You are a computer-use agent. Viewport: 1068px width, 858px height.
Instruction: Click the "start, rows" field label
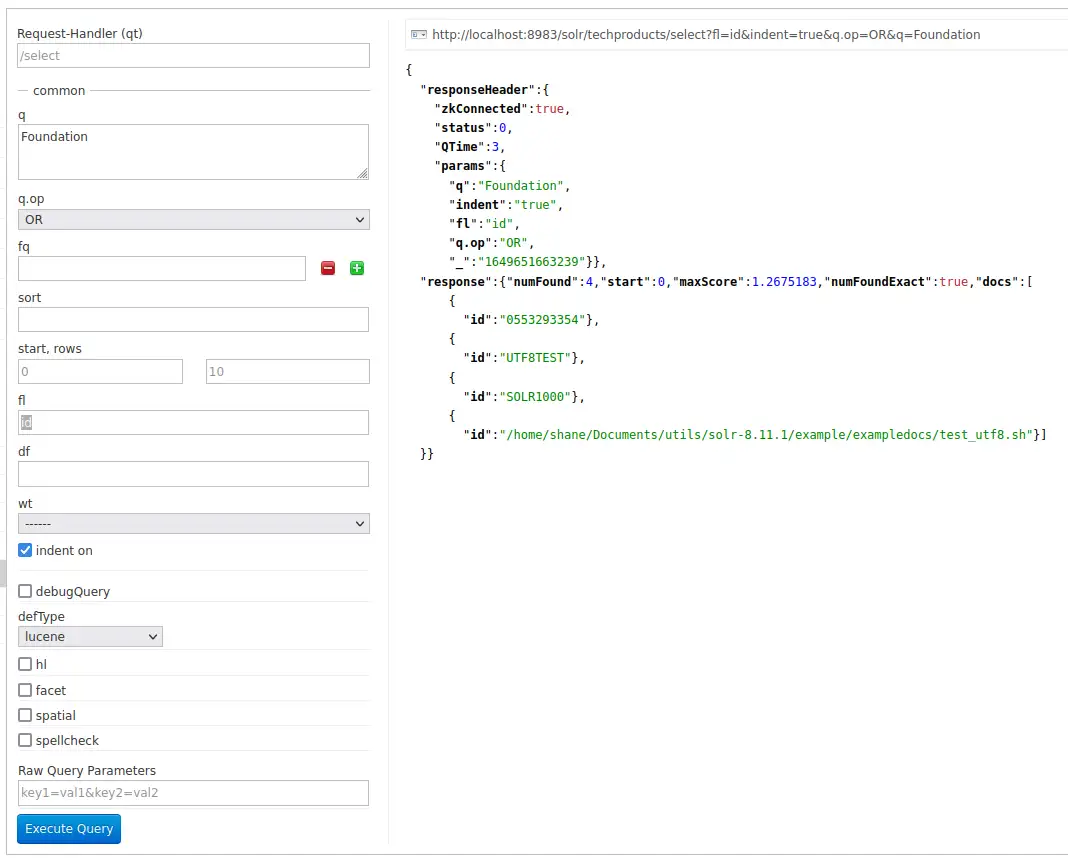[50, 349]
